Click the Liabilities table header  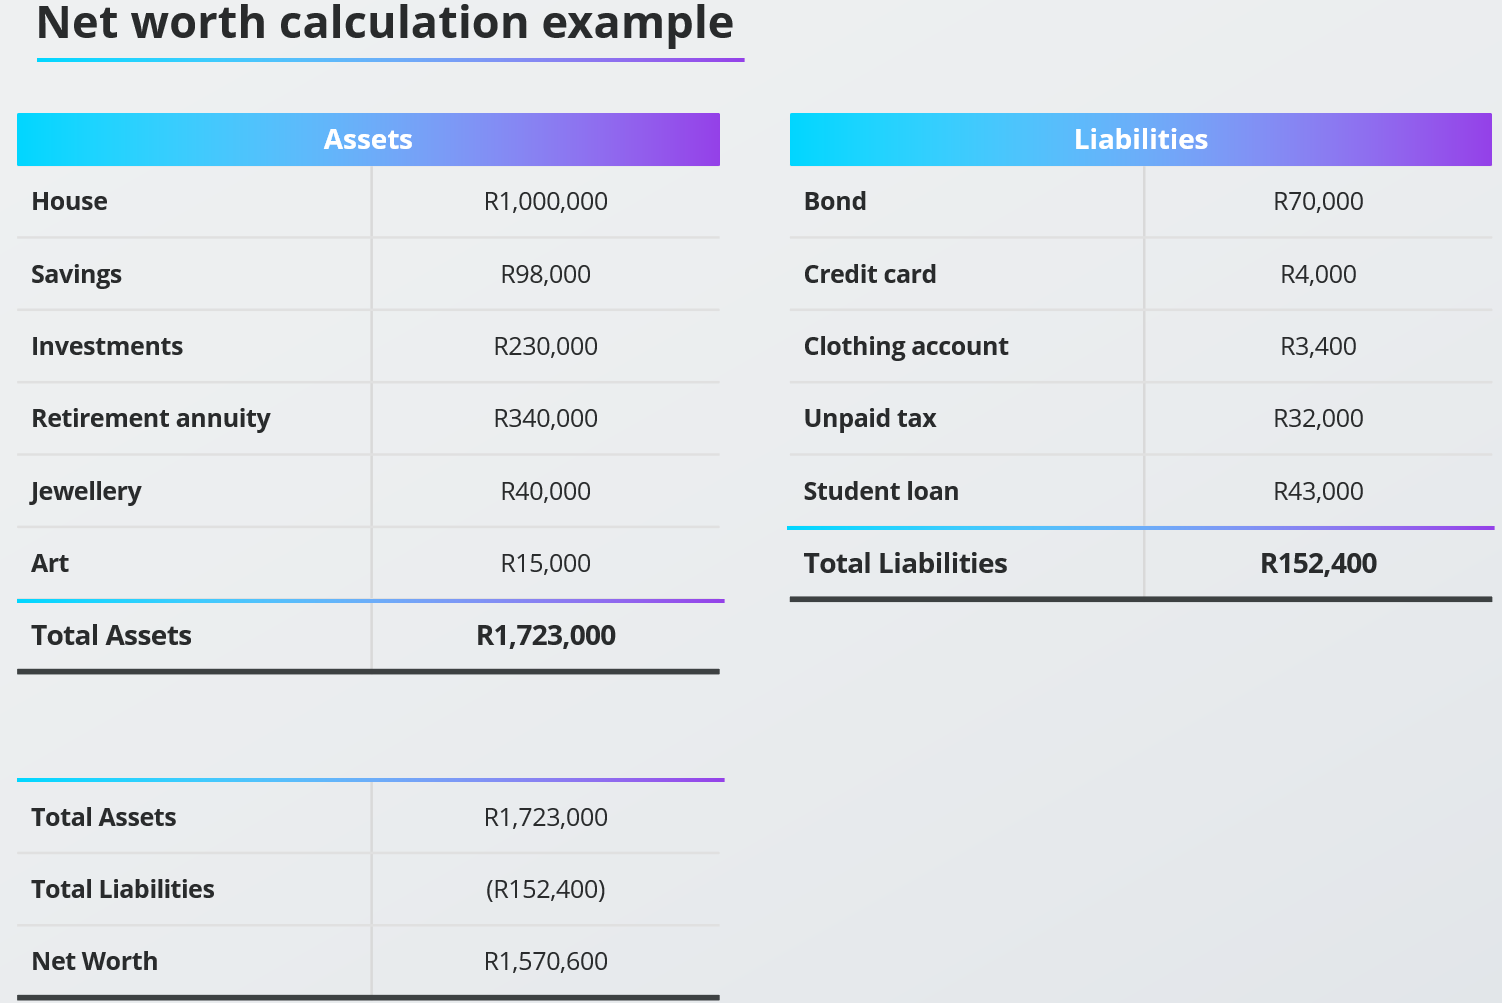click(1141, 139)
